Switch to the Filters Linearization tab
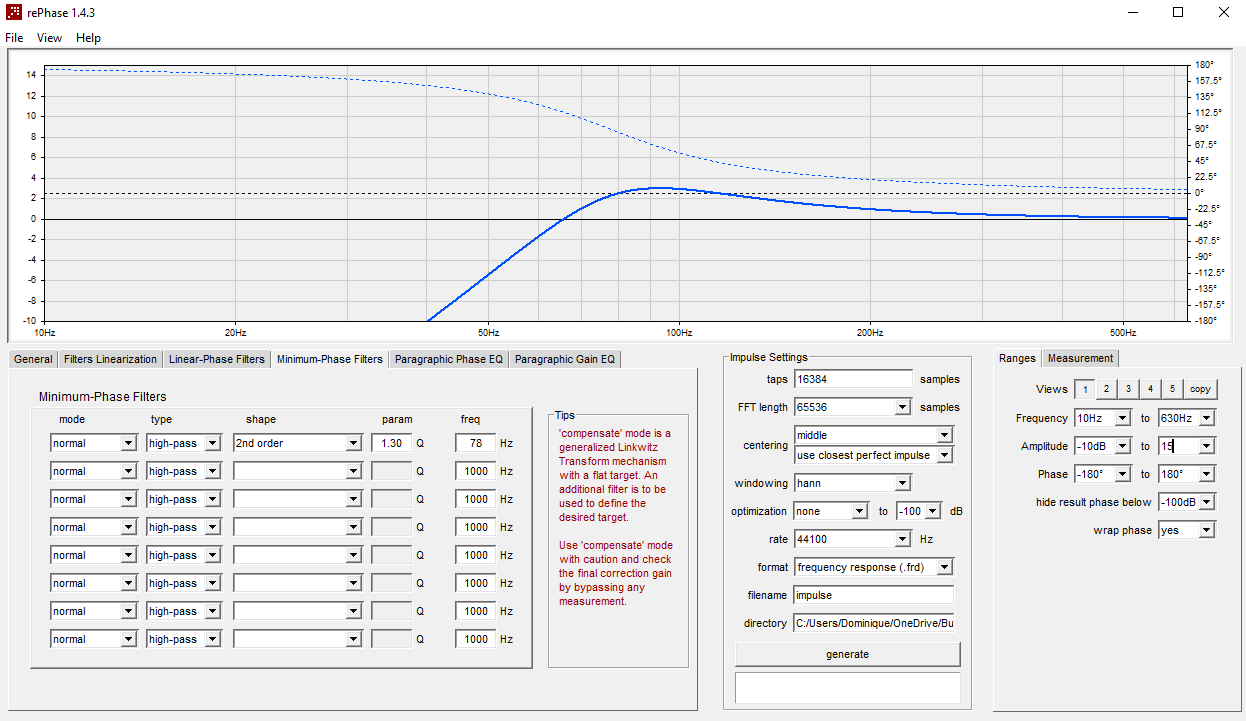The height and width of the screenshot is (721, 1246). click(x=110, y=359)
